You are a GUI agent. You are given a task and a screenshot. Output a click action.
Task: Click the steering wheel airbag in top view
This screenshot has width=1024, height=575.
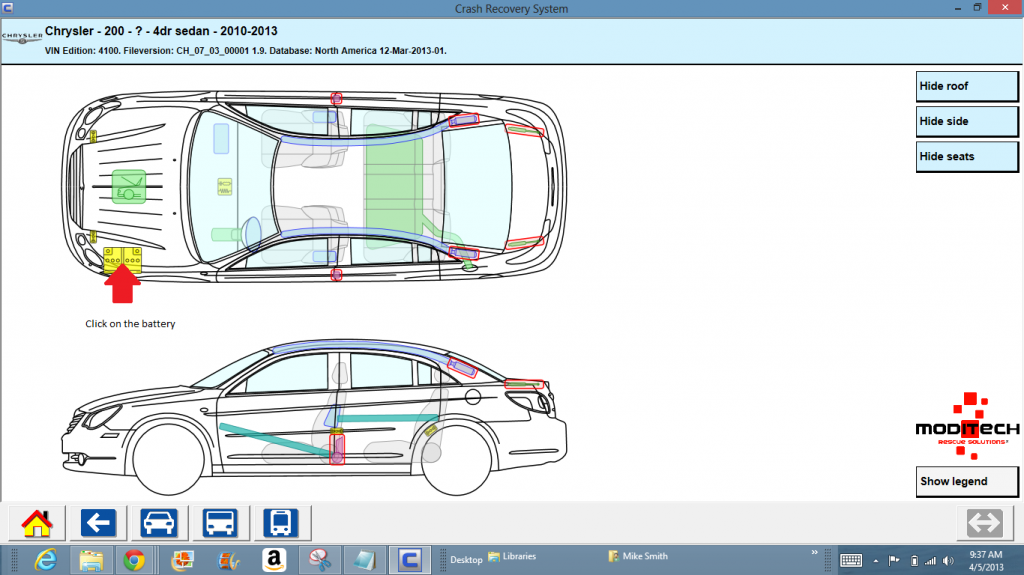click(251, 233)
